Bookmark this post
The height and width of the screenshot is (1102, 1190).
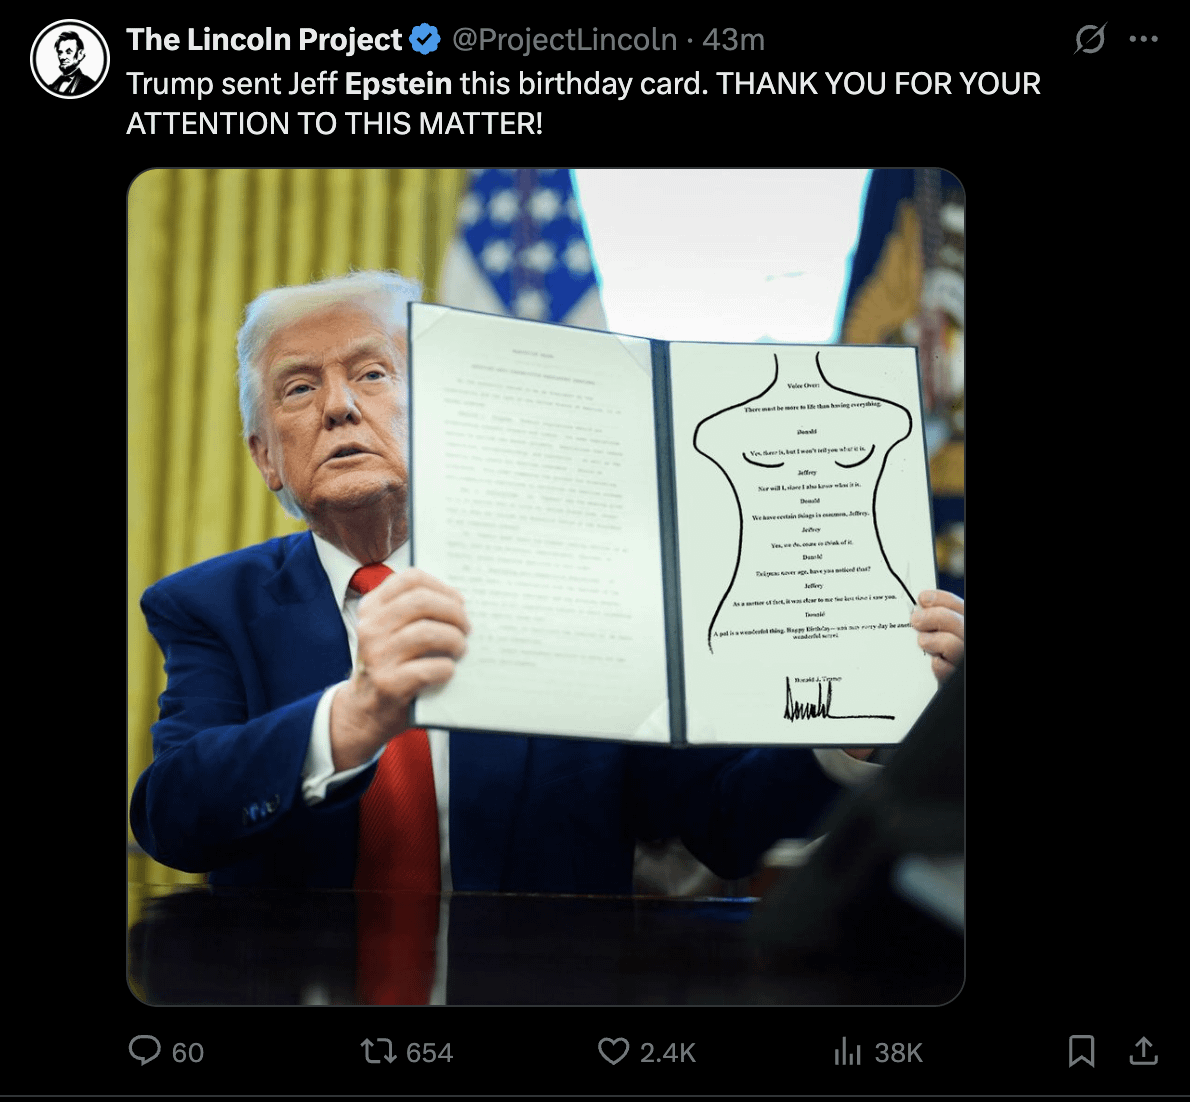pos(1081,1051)
